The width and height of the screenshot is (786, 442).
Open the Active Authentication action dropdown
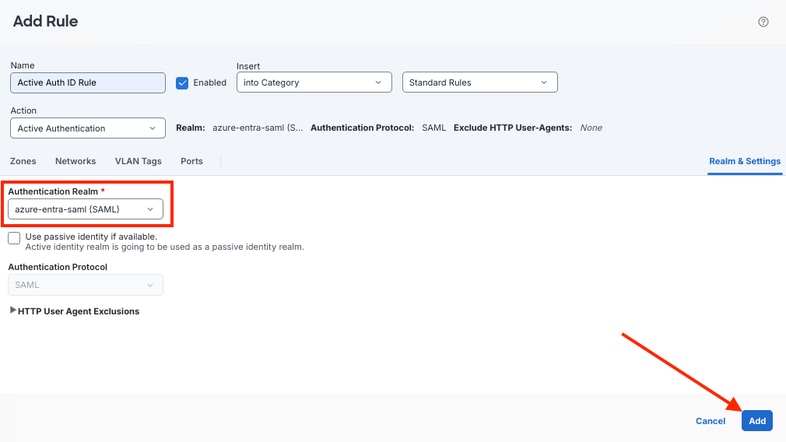pos(88,128)
